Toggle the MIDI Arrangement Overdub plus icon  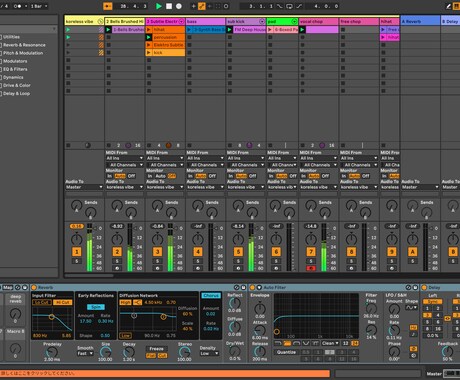[x=193, y=6]
